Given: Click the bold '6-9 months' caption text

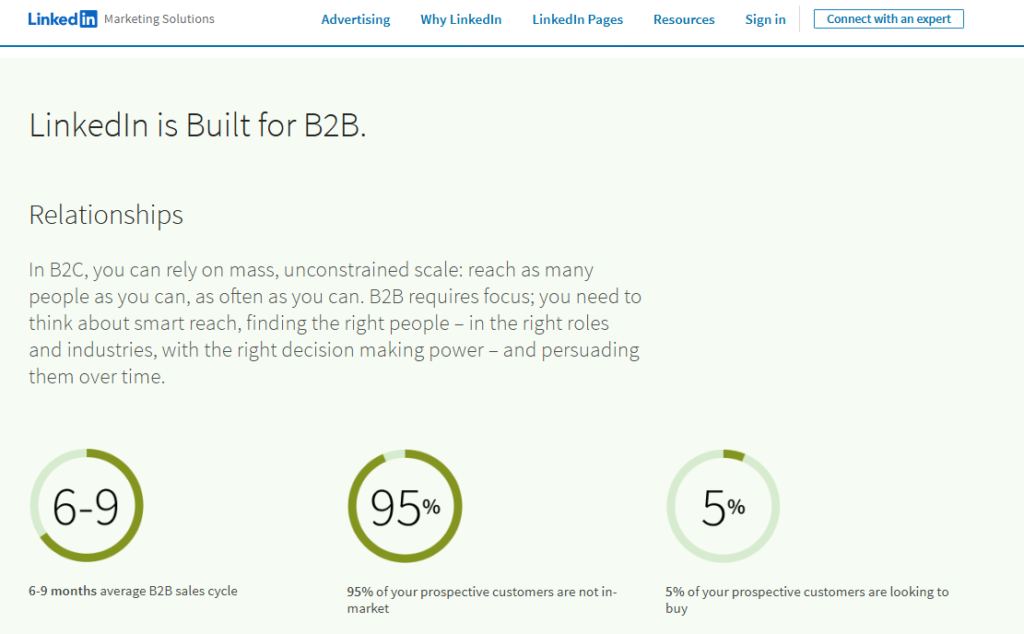Looking at the screenshot, I should (62, 591).
